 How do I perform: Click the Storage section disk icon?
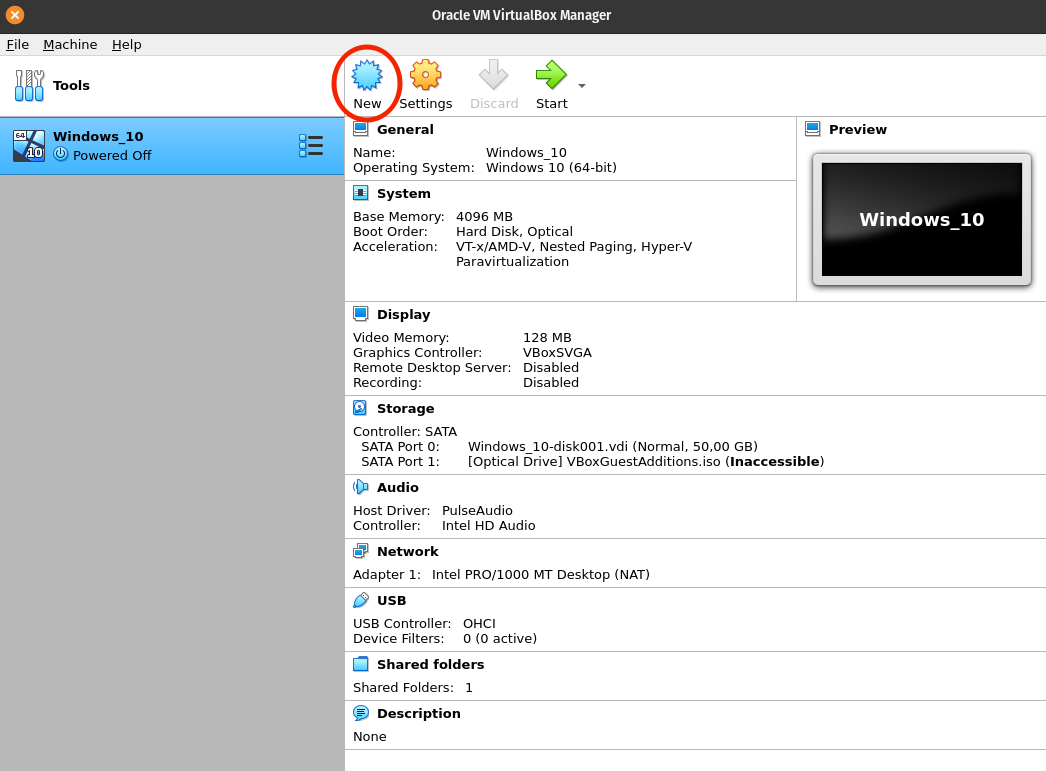[x=360, y=408]
